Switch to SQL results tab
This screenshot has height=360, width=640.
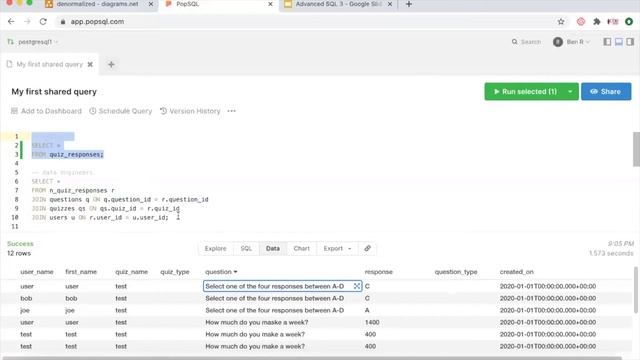(x=246, y=249)
